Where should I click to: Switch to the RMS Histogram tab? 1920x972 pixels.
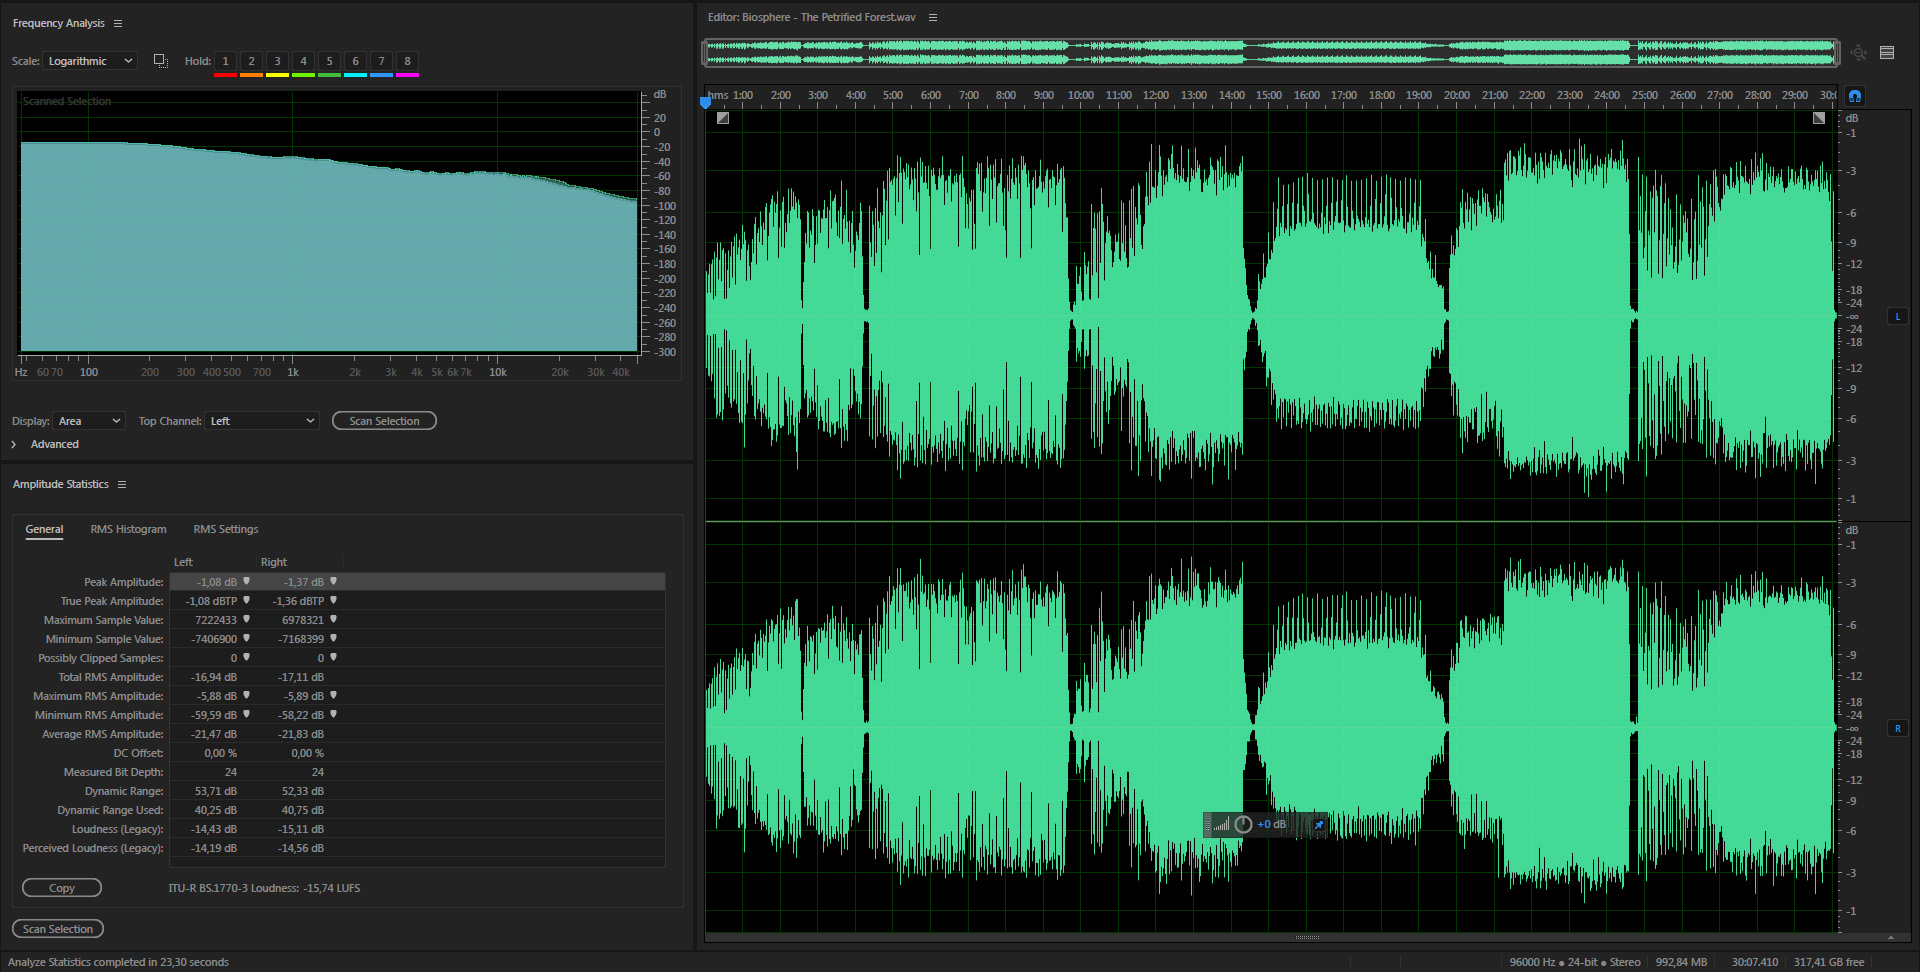point(128,529)
